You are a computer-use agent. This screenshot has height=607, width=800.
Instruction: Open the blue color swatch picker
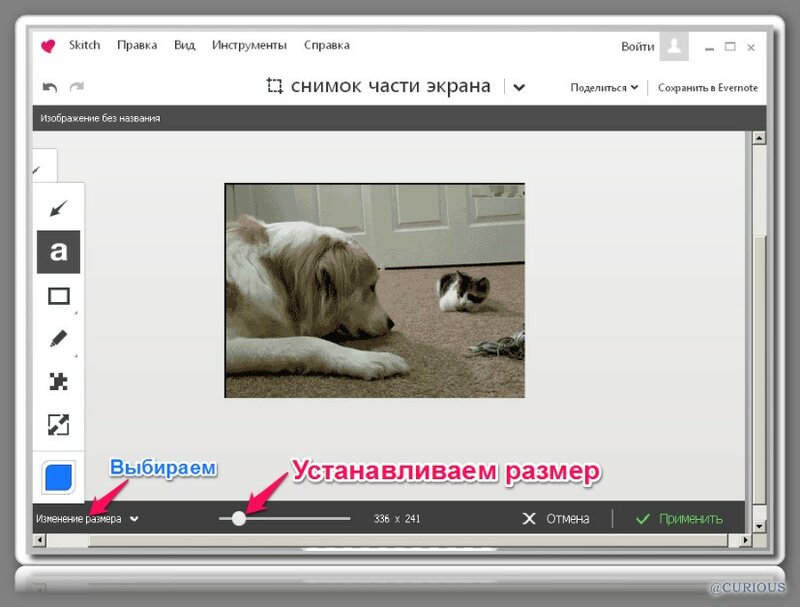pos(59,477)
